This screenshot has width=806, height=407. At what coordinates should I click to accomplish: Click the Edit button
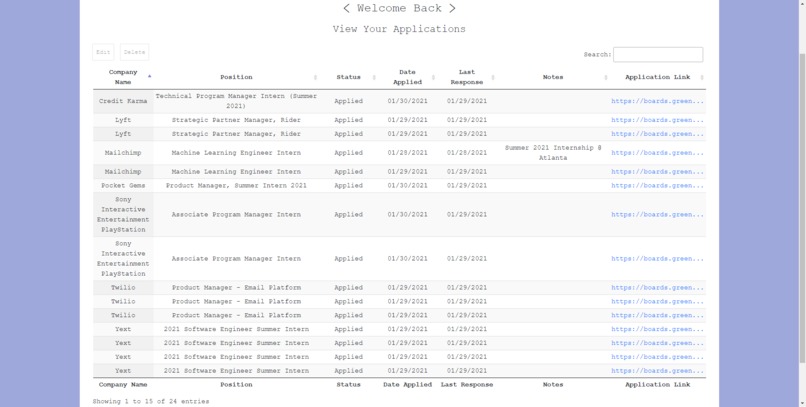pos(103,52)
